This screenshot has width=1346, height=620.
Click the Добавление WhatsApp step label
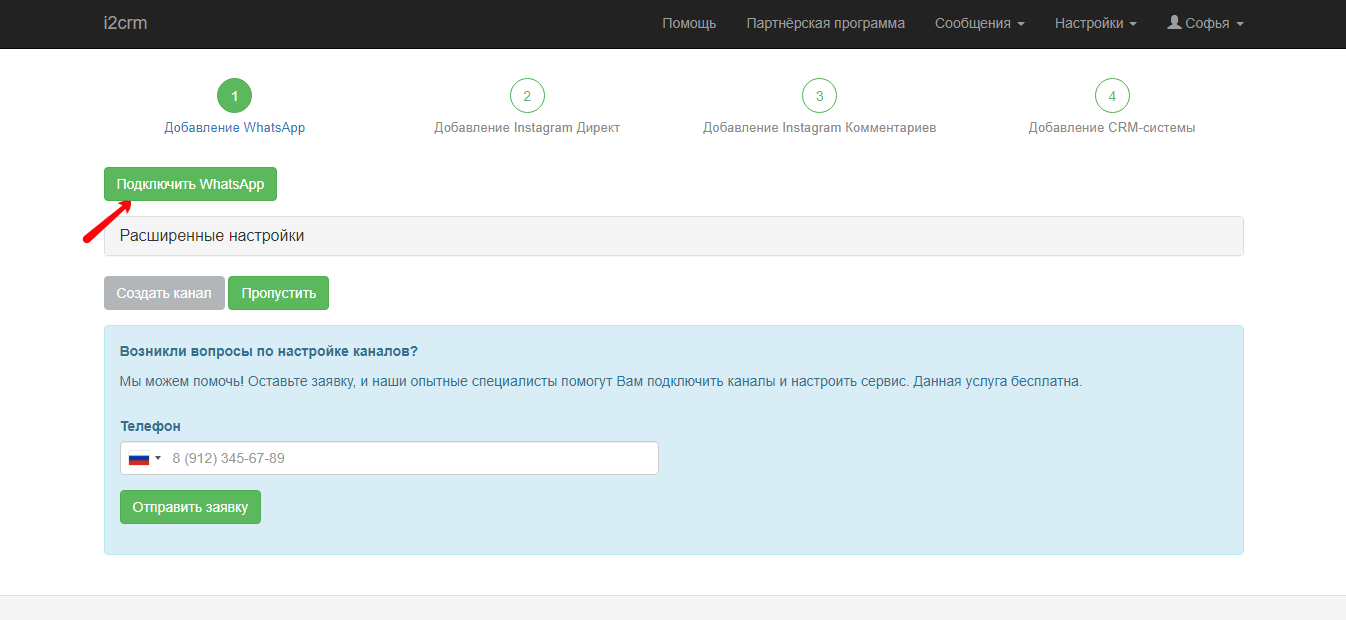tap(234, 128)
